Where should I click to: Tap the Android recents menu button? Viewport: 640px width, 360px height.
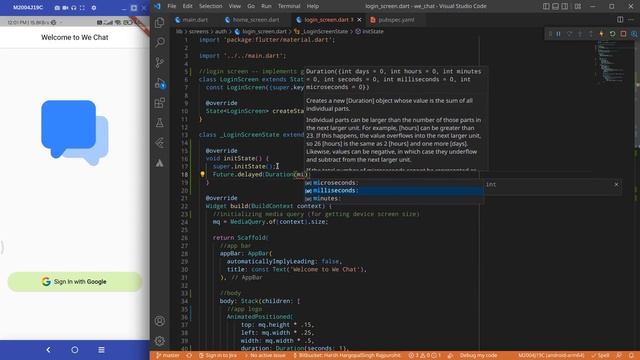coord(101,350)
